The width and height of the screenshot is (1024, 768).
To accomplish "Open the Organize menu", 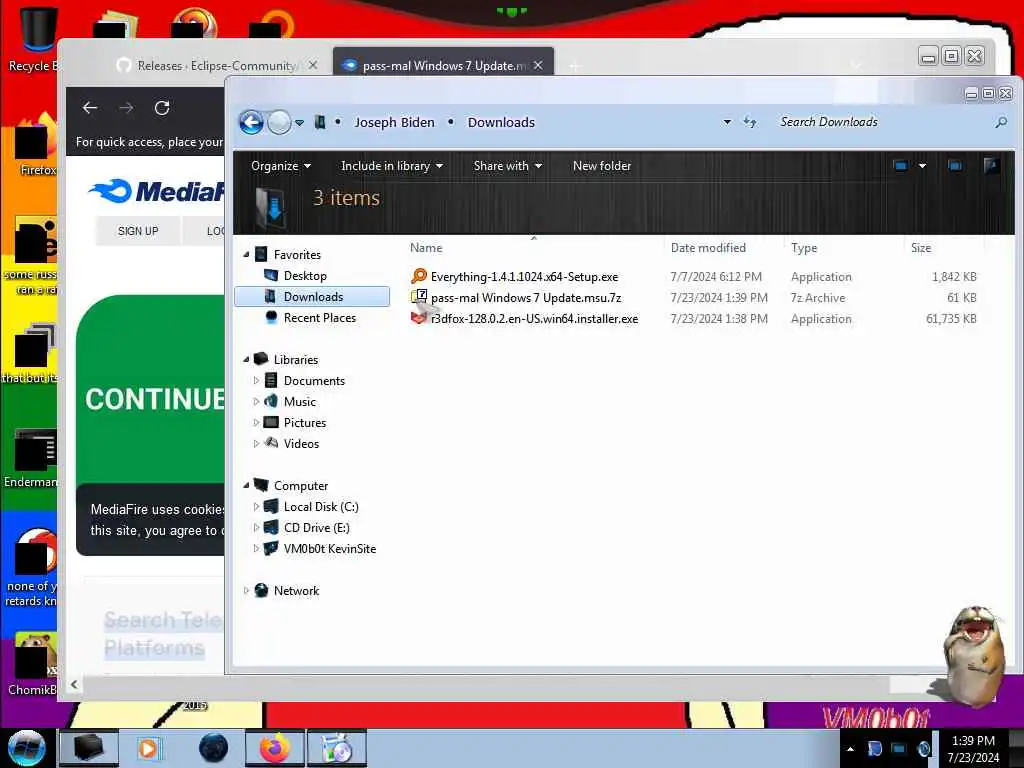I will click(281, 166).
